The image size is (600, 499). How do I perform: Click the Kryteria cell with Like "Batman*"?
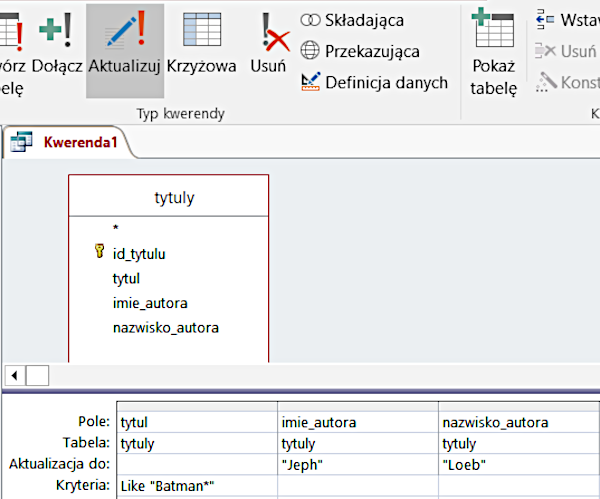[196, 486]
